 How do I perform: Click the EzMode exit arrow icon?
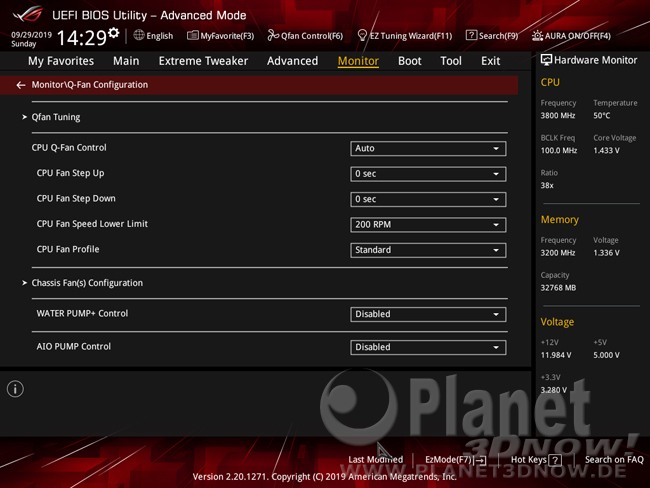point(480,460)
